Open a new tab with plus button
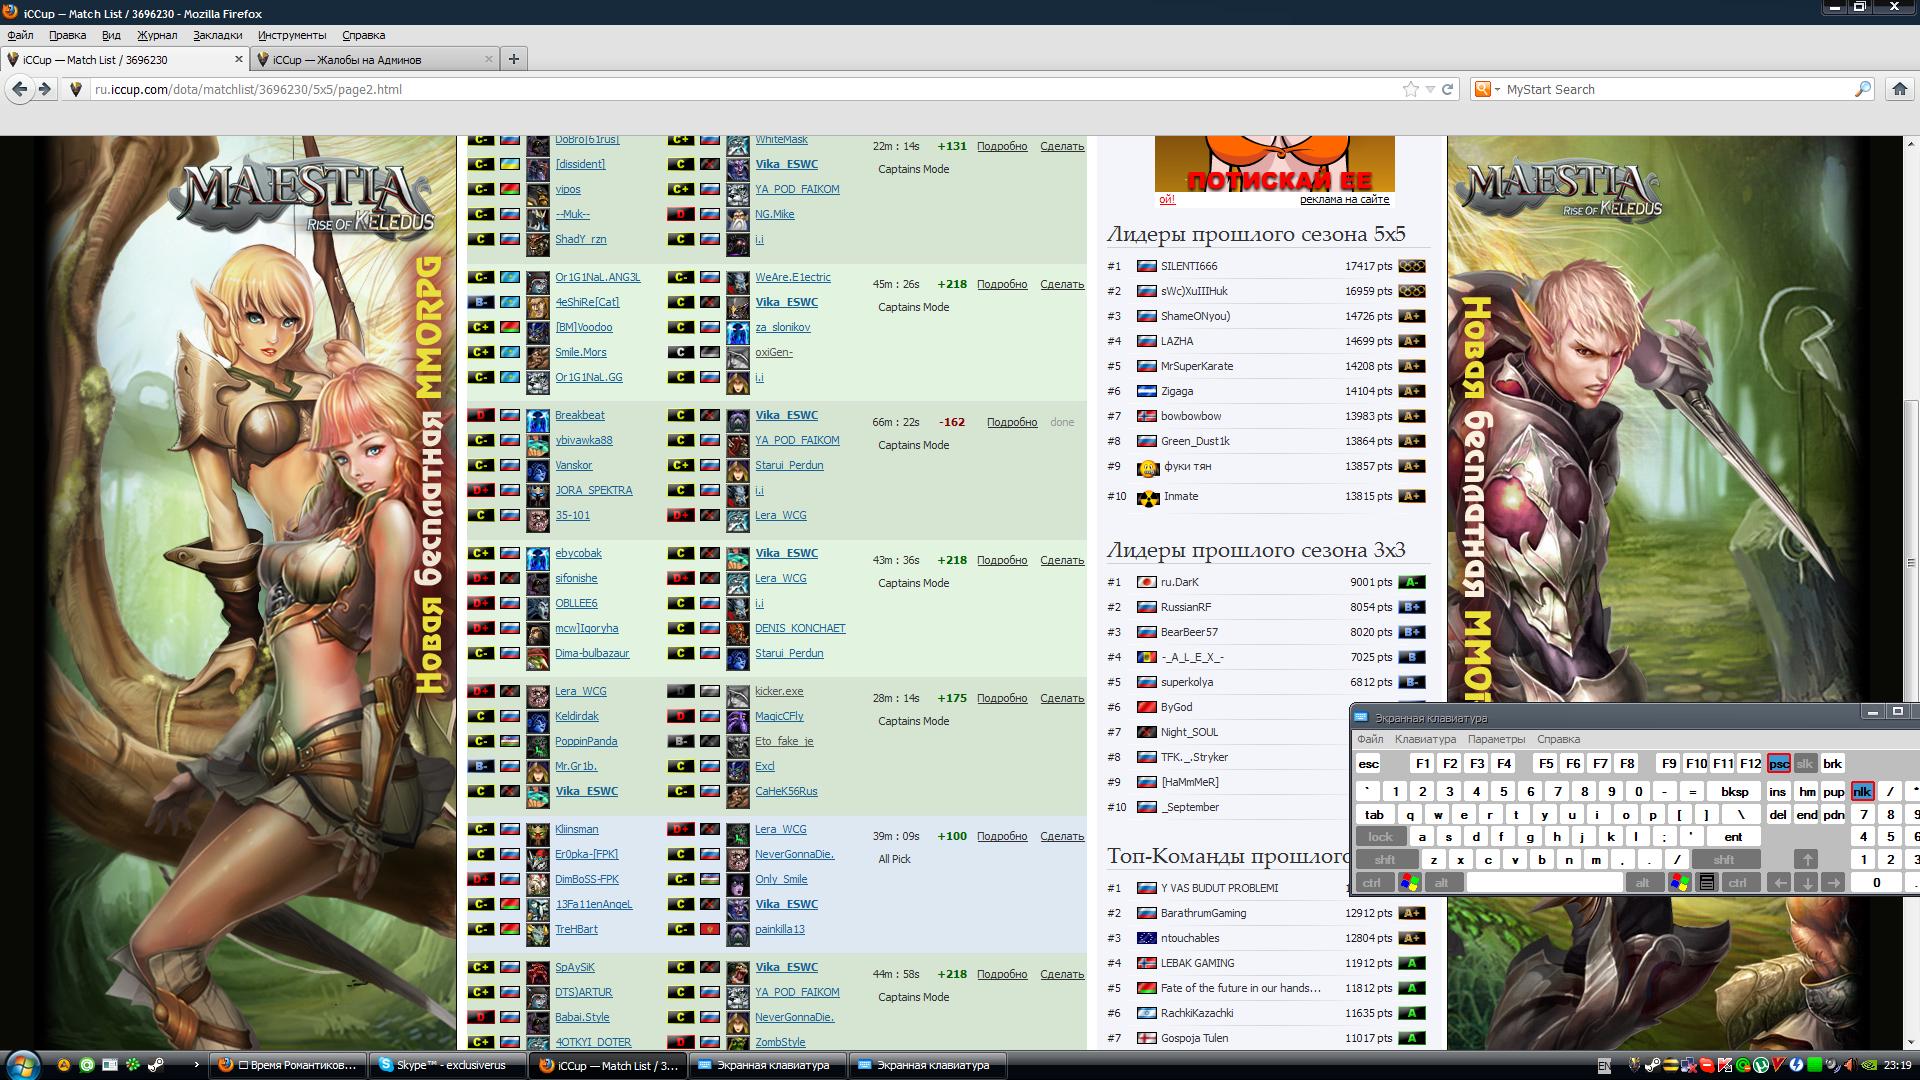This screenshot has width=1920, height=1080. tap(513, 59)
